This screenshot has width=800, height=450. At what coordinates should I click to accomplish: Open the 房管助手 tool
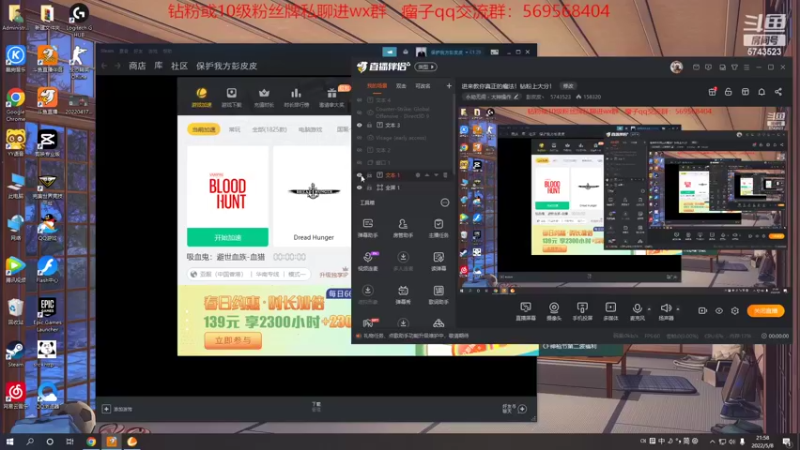[x=403, y=228]
